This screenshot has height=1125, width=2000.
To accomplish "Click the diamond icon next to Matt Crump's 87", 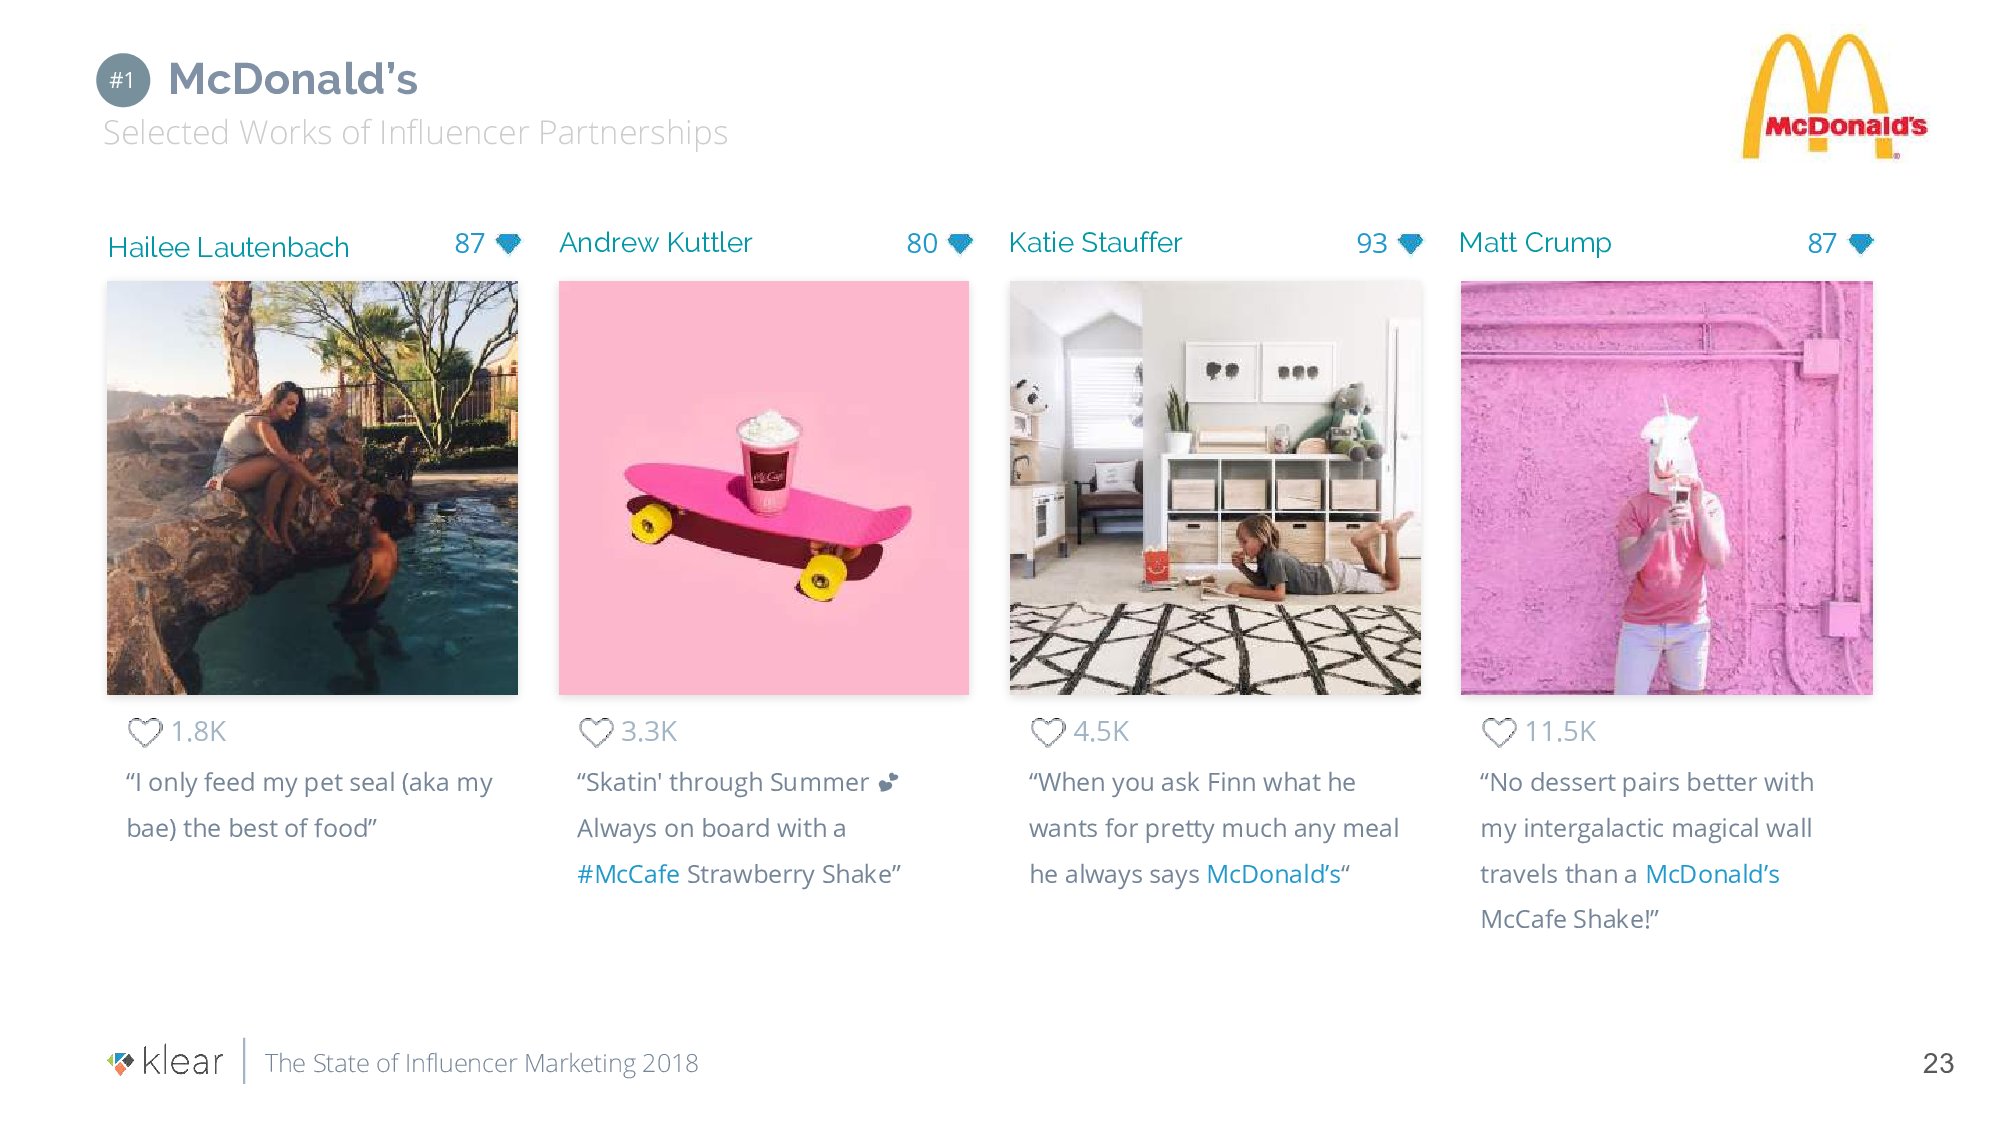I will [x=1861, y=243].
